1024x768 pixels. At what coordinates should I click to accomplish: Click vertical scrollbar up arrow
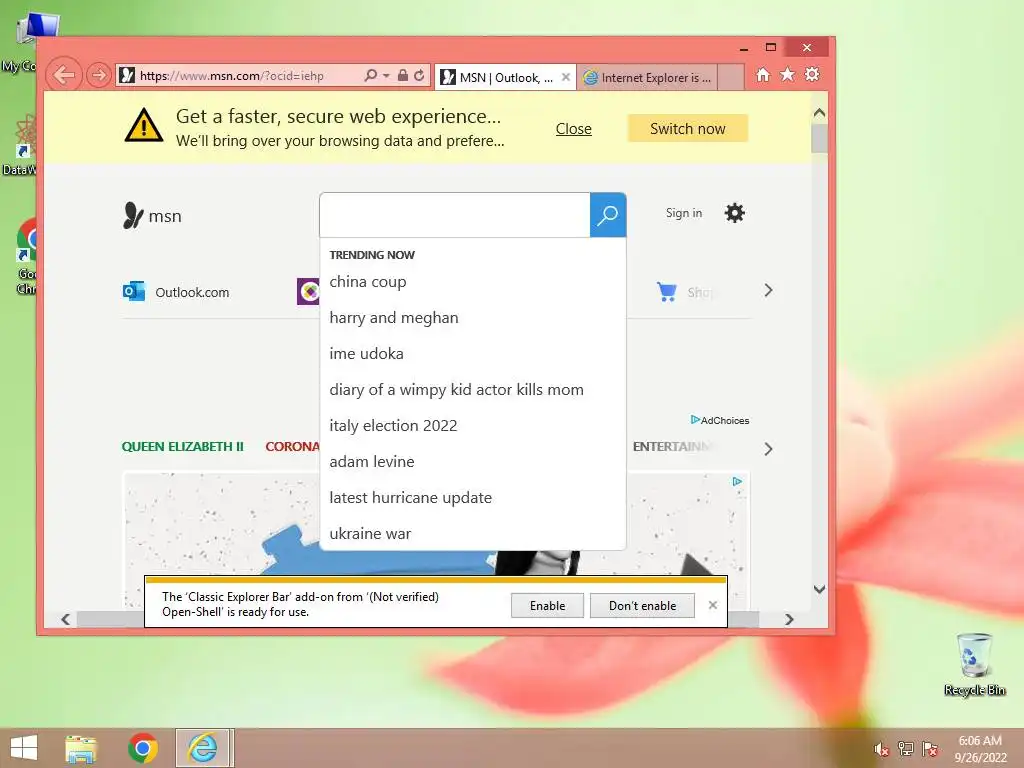(x=820, y=112)
